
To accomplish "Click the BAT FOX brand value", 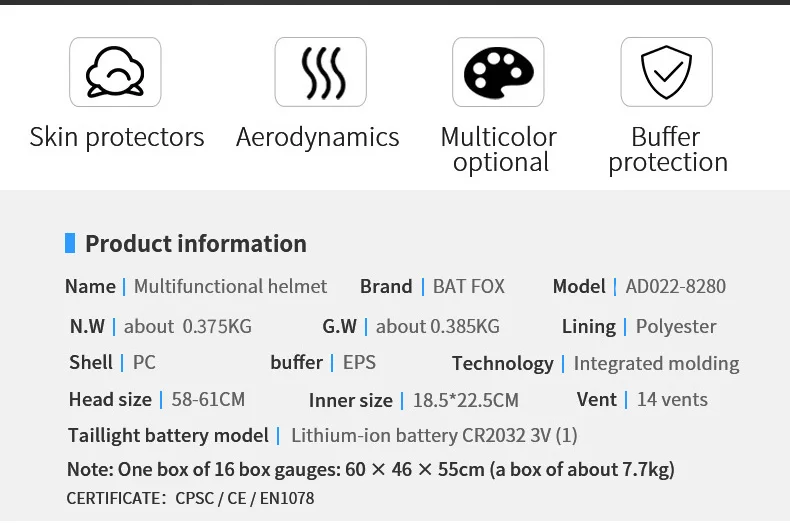I will click(x=469, y=287).
